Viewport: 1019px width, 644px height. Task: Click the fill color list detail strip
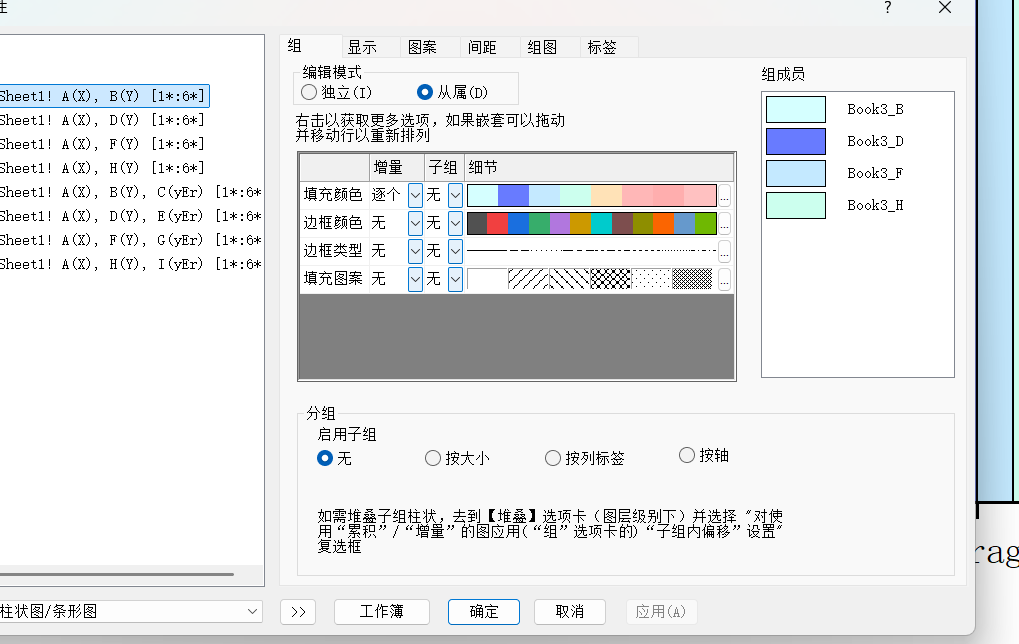click(591, 195)
